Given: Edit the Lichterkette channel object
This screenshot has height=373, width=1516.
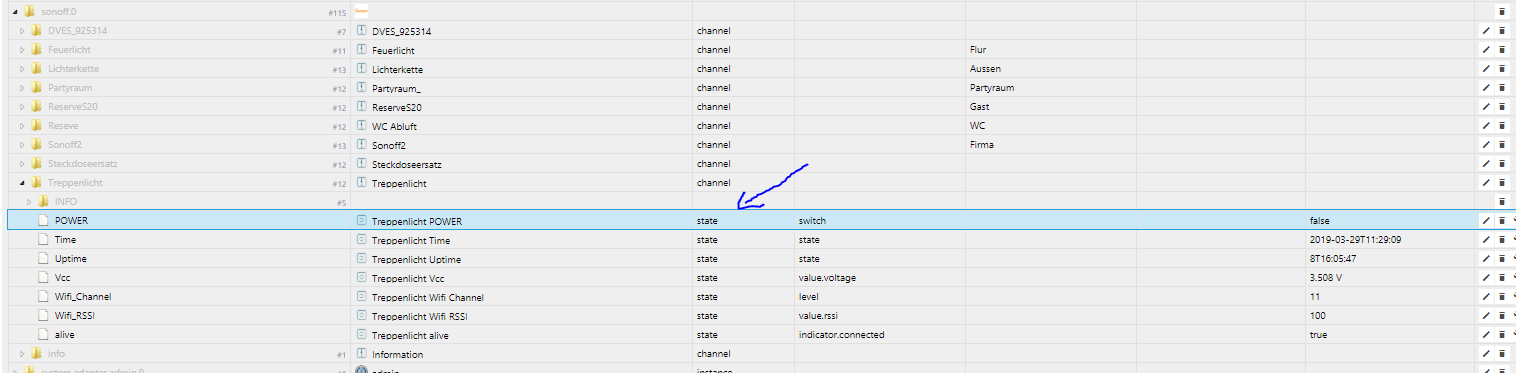Looking at the screenshot, I should click(x=1486, y=69).
